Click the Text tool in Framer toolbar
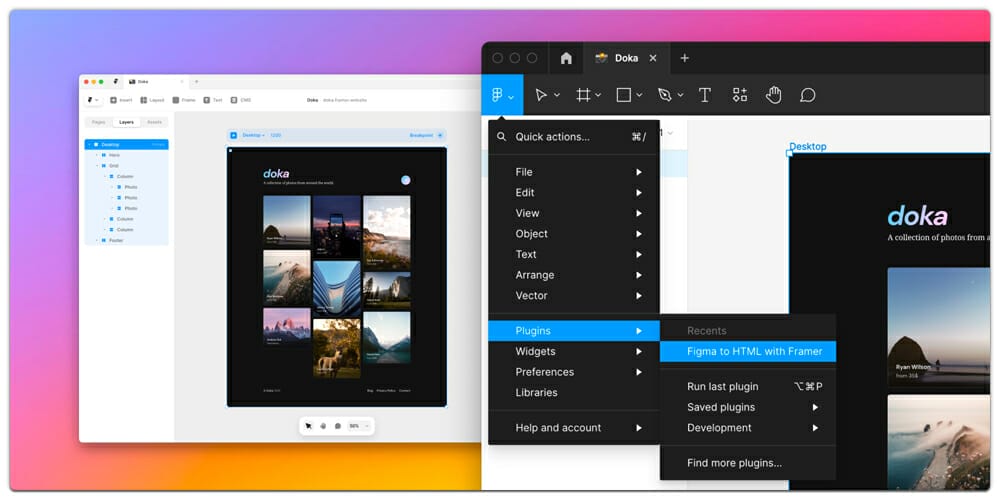 [213, 100]
